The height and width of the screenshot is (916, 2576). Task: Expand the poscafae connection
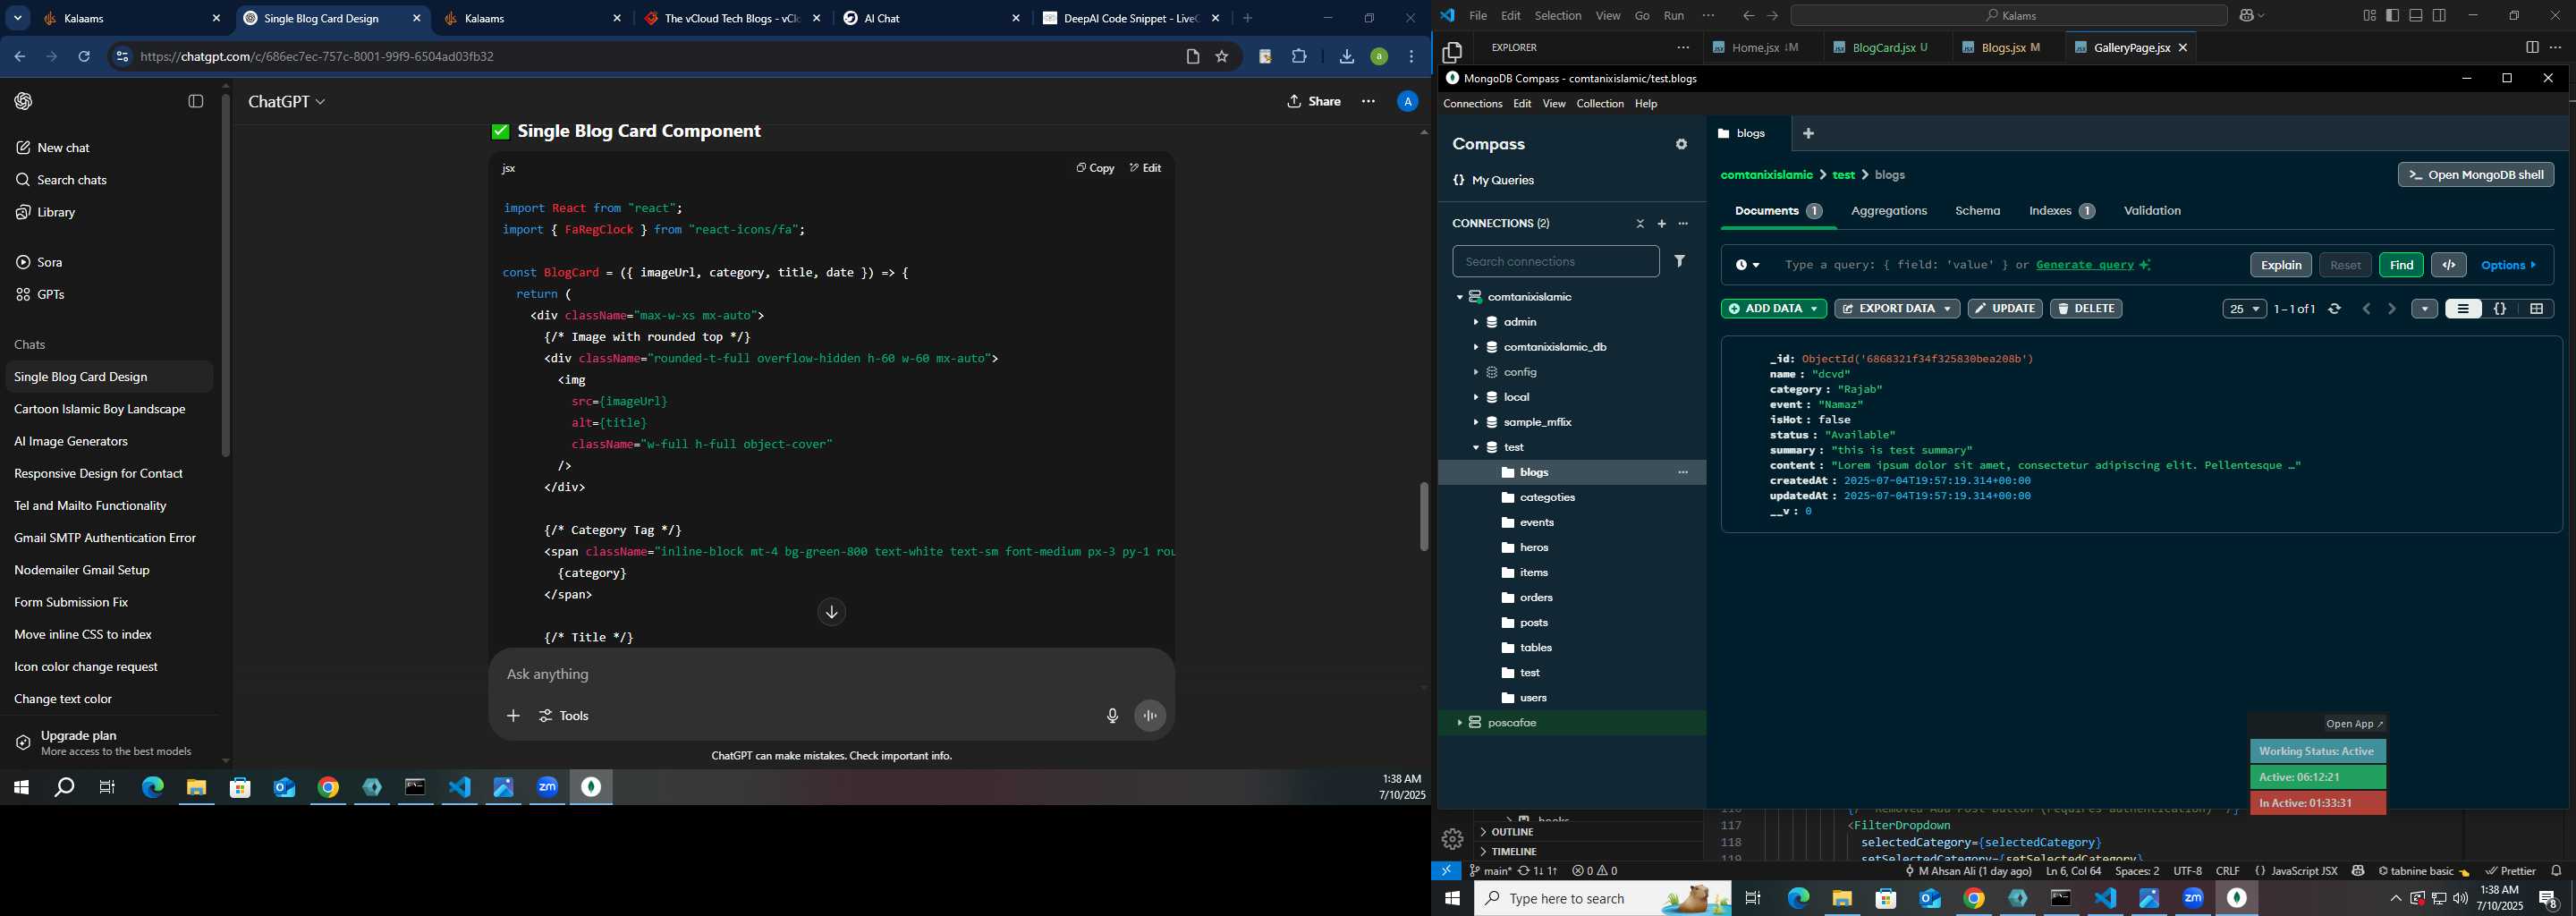point(1459,722)
